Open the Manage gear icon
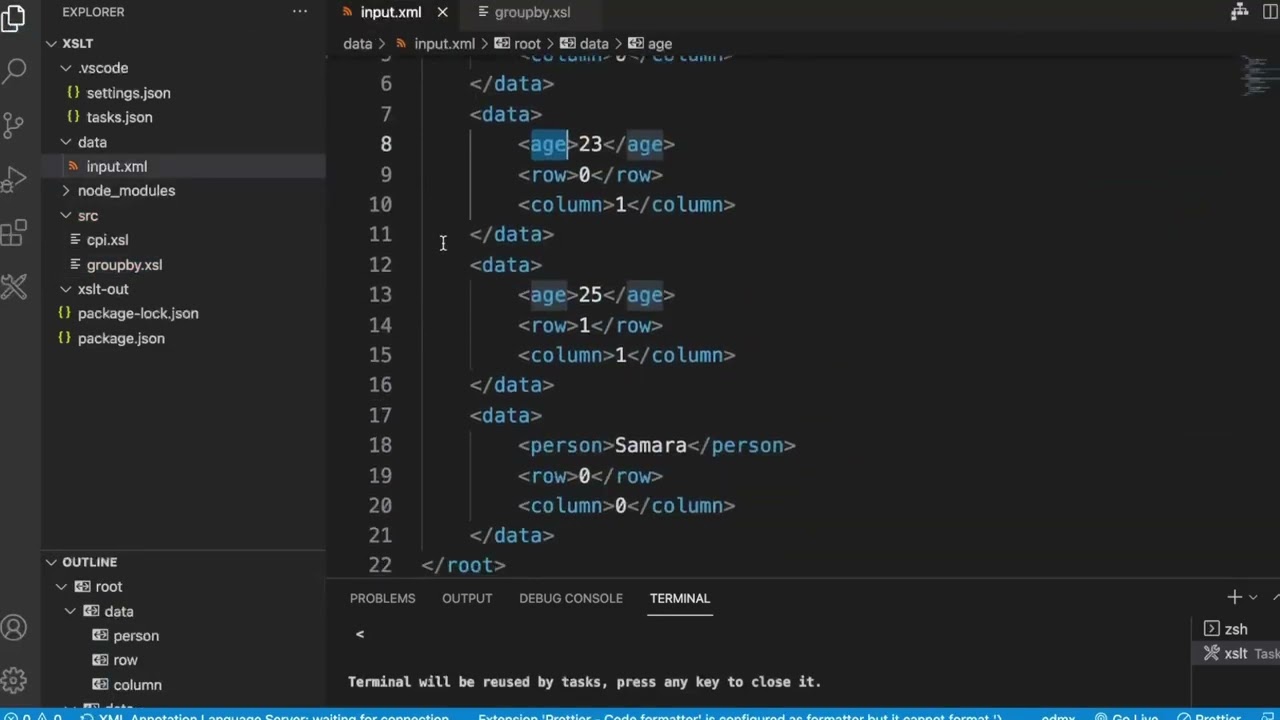 click(x=14, y=680)
